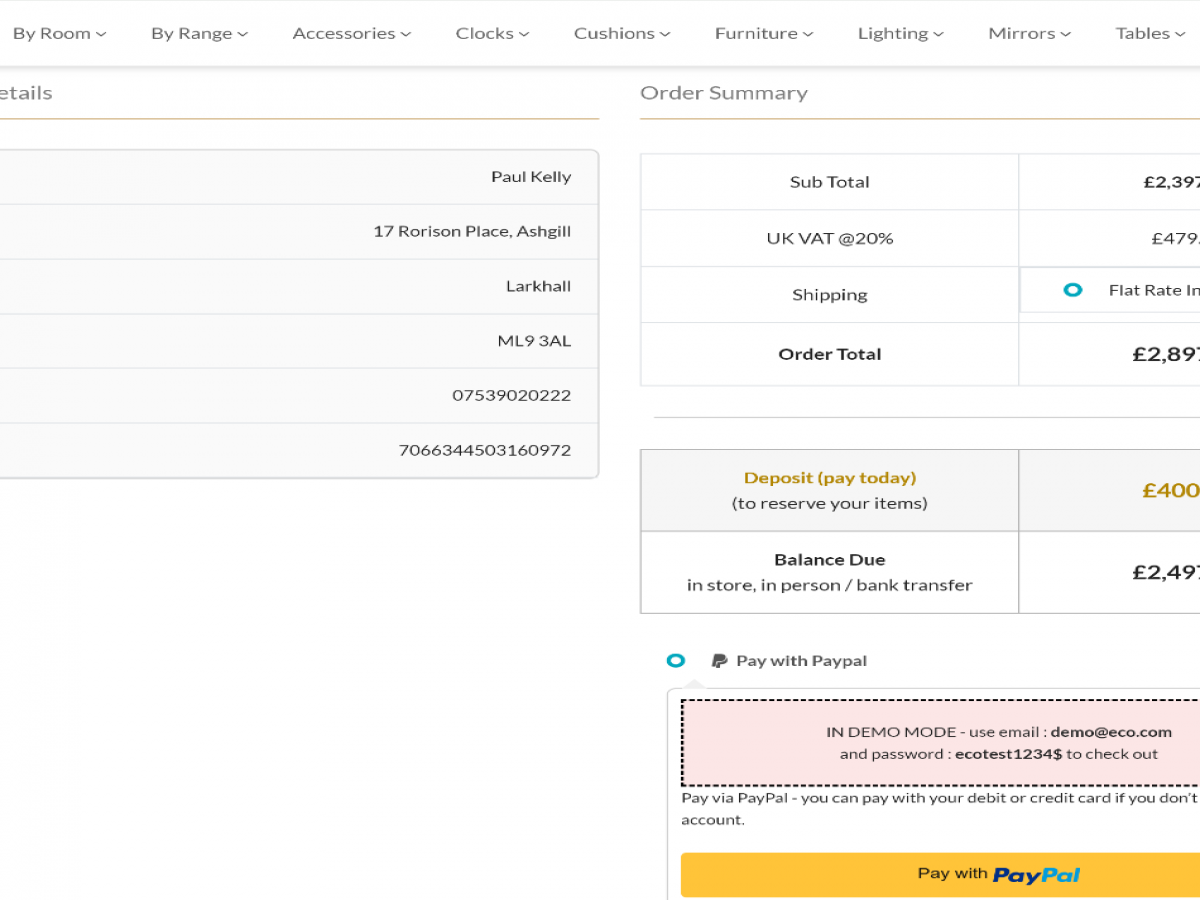Select the Pay with Paypal radio button
Image resolution: width=1200 pixels, height=900 pixels.
(676, 661)
